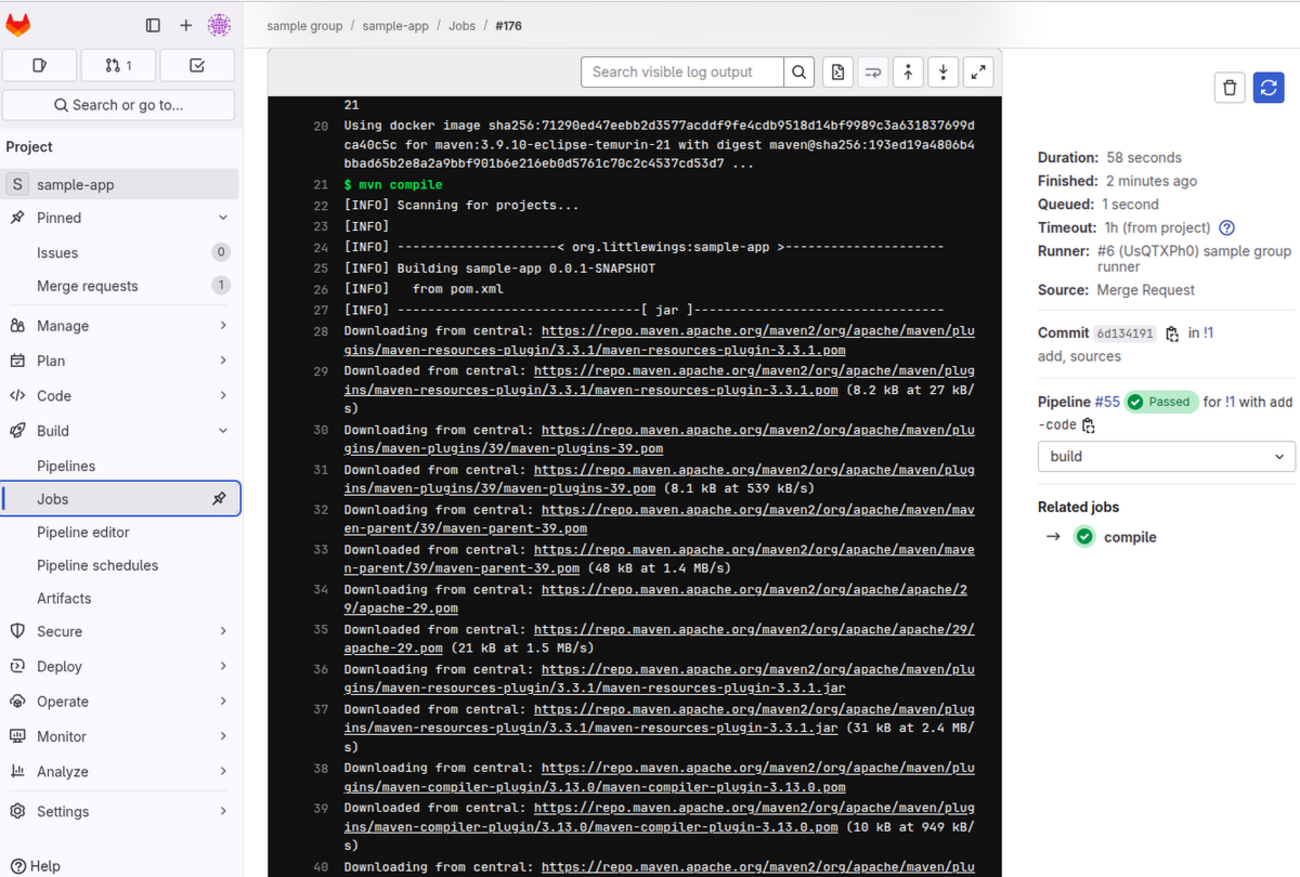Retry the job with blue refresh button
Viewport: 1300px width, 877px height.
pyautogui.click(x=1268, y=88)
